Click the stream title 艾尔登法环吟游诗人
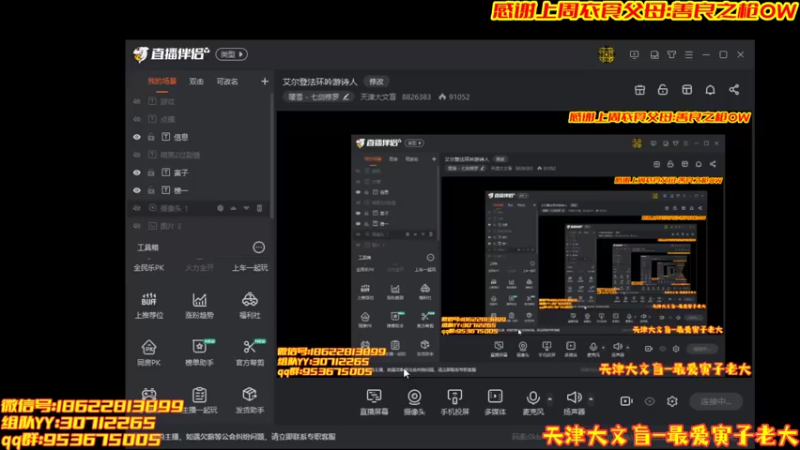 (x=320, y=82)
